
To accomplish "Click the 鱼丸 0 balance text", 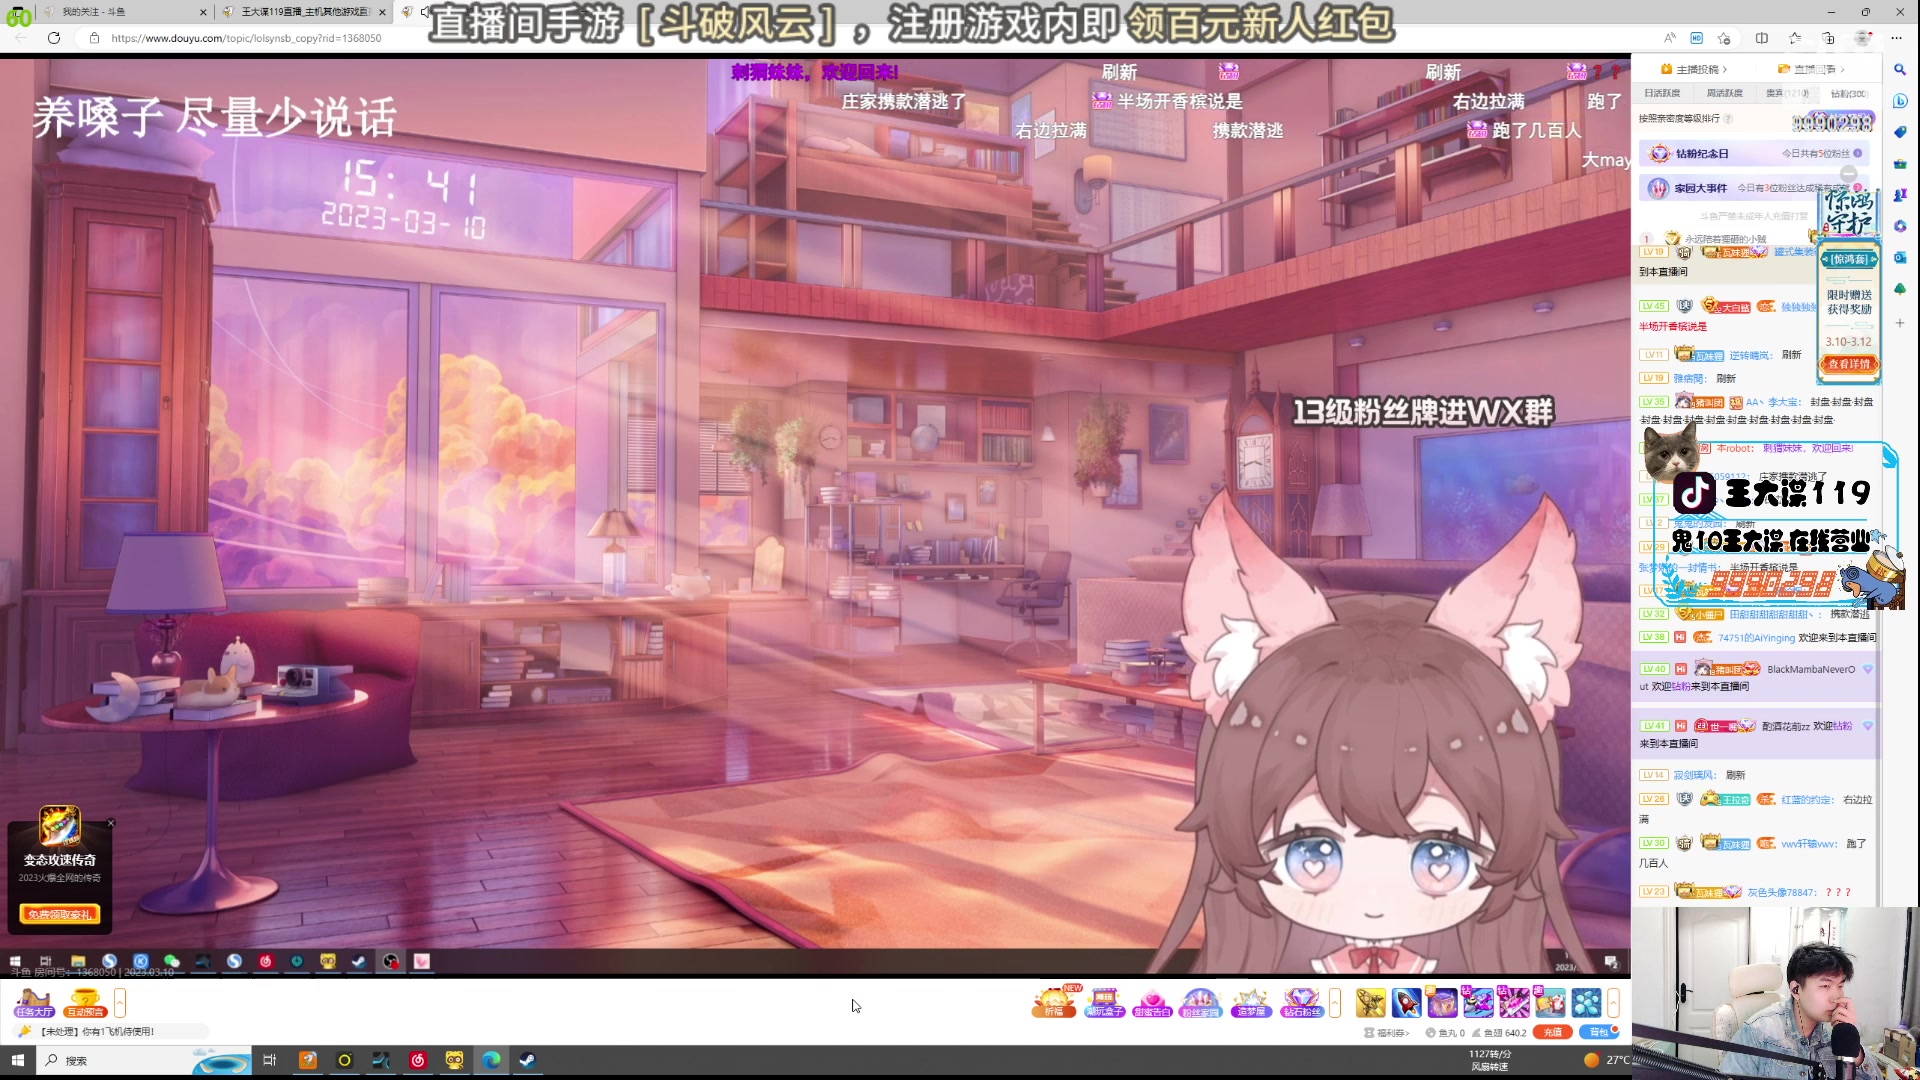I will (x=1446, y=1033).
